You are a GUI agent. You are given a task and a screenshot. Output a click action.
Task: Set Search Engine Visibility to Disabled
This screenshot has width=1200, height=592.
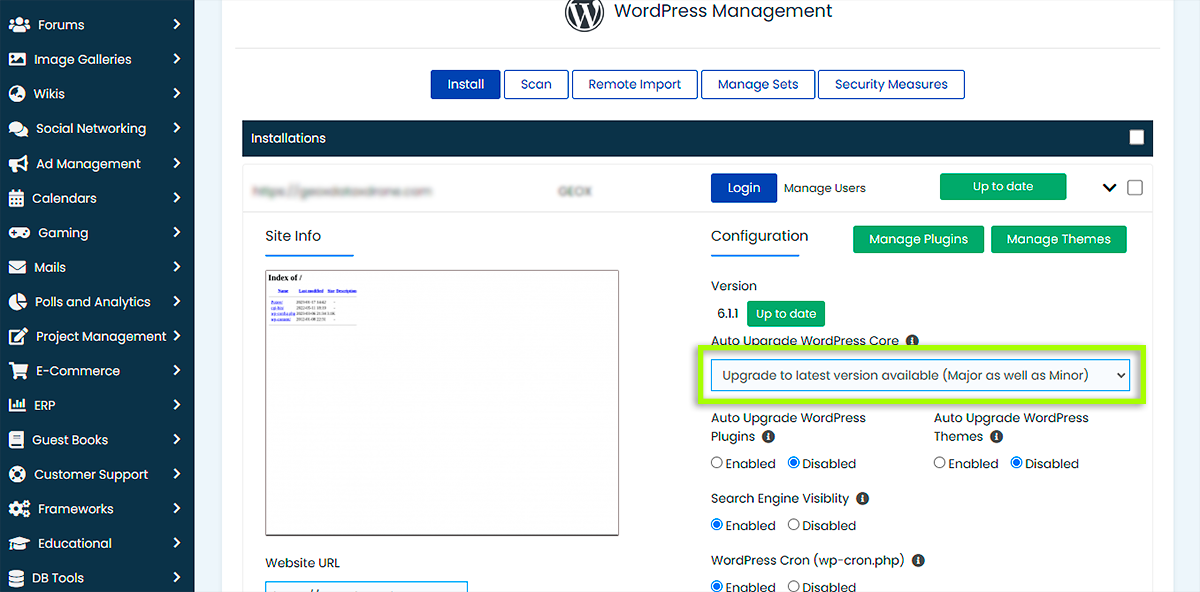tap(793, 525)
